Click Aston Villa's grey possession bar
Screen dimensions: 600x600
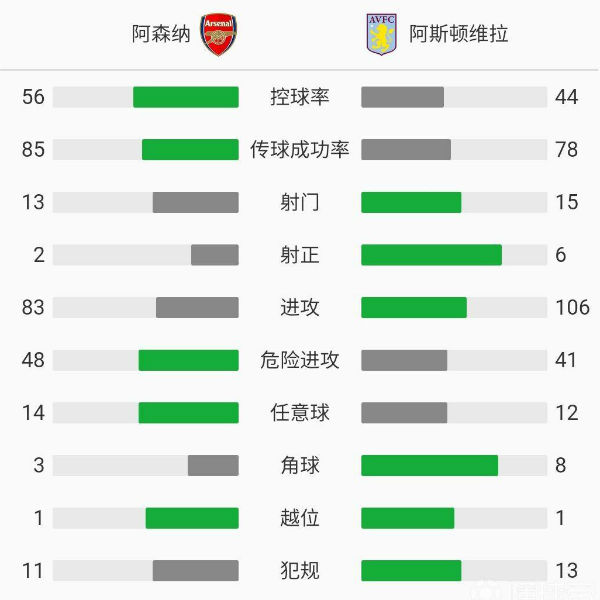coord(402,97)
